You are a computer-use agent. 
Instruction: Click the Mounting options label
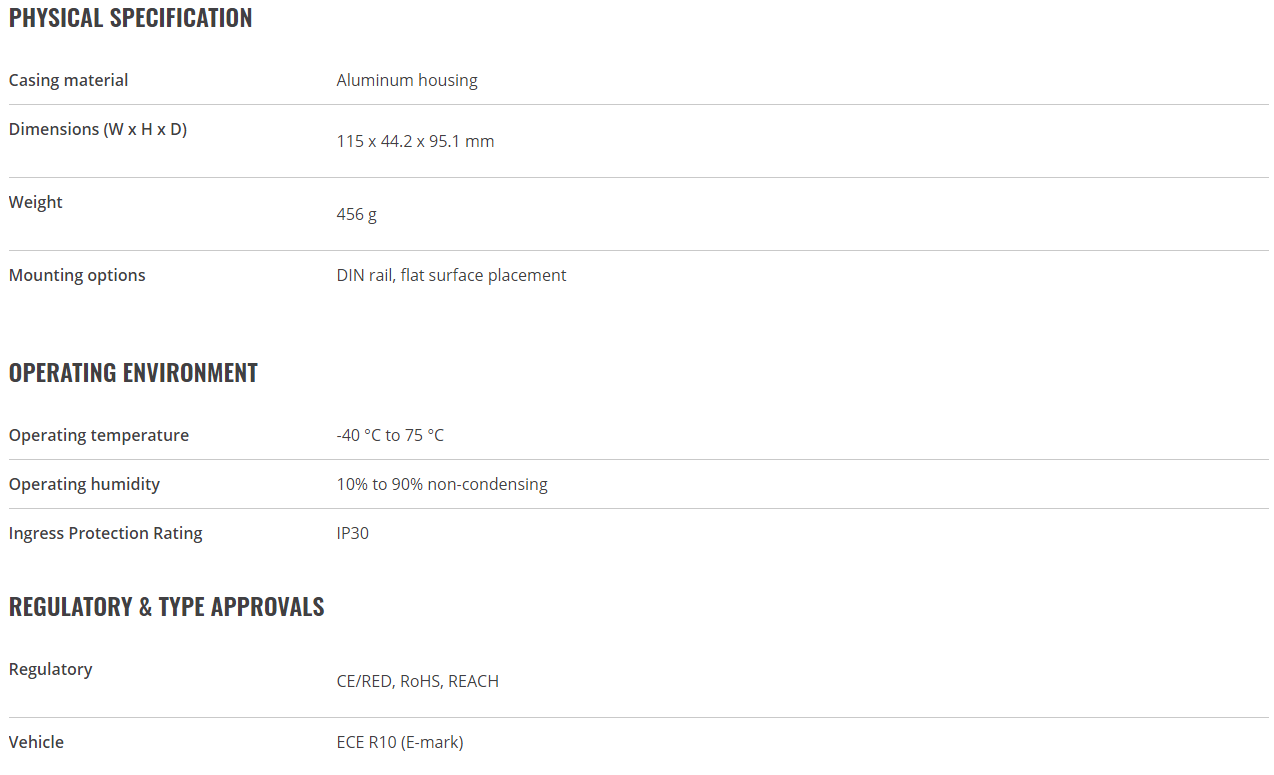77,275
